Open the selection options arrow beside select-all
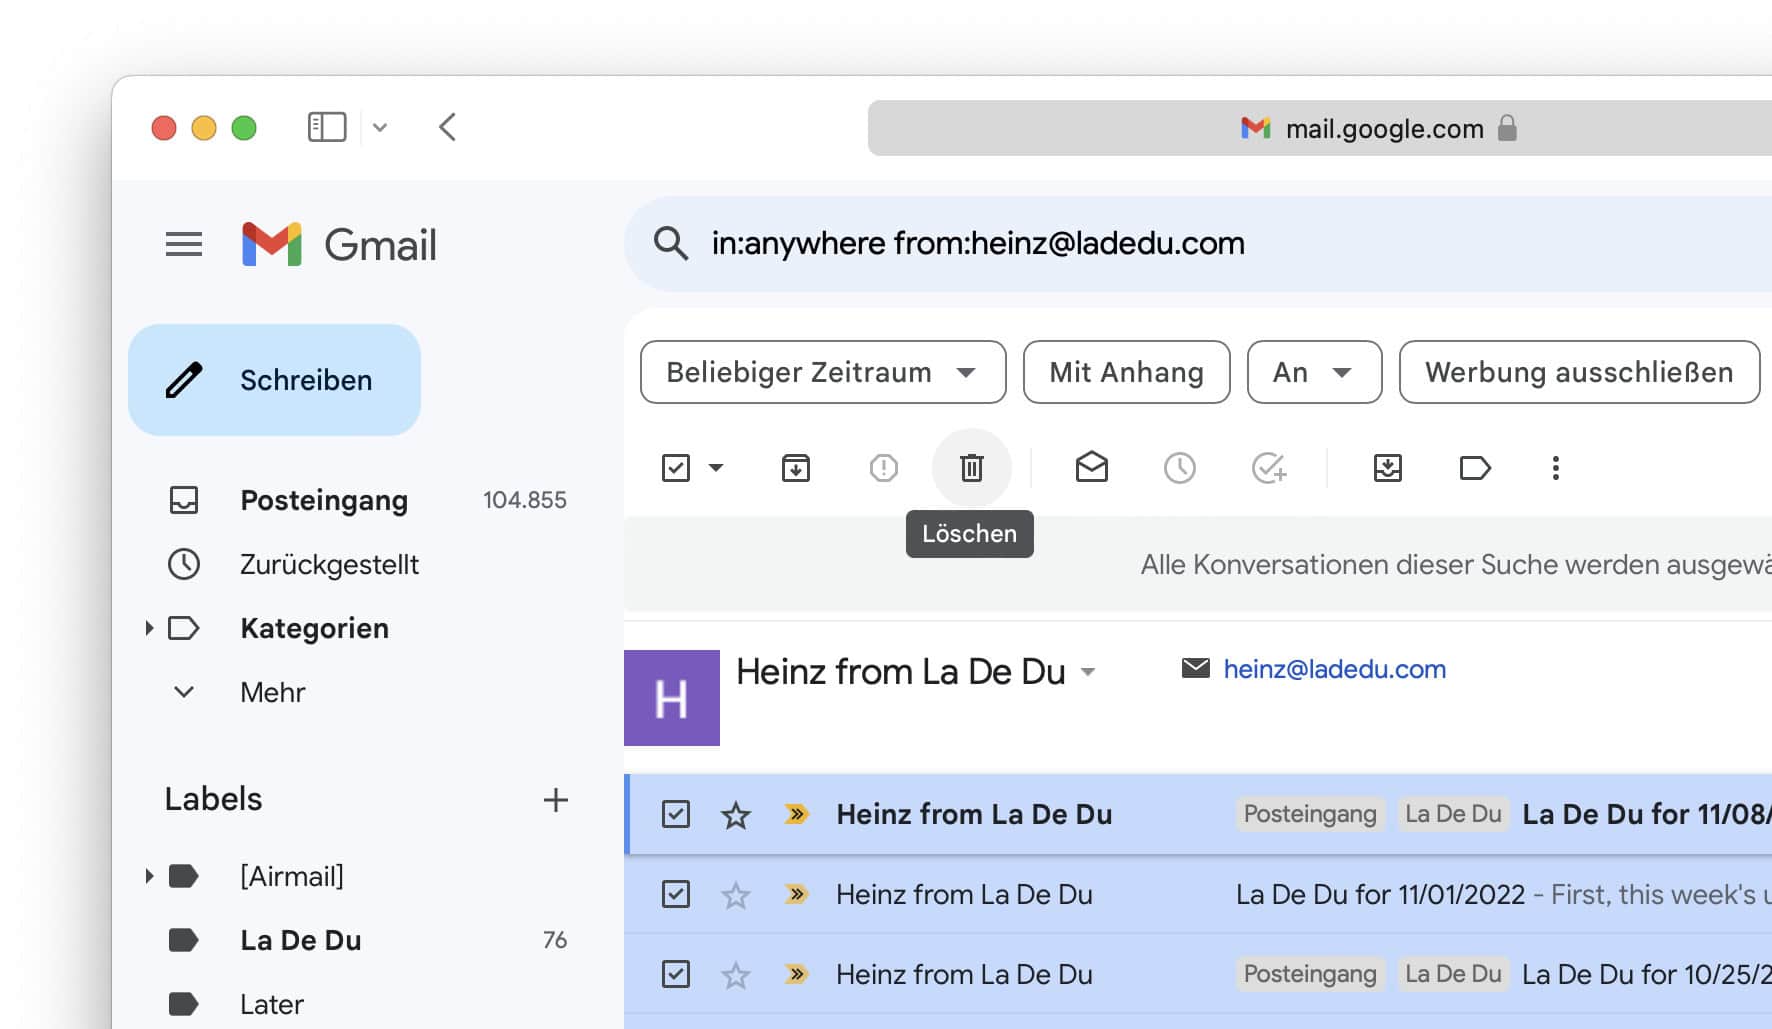 point(716,468)
